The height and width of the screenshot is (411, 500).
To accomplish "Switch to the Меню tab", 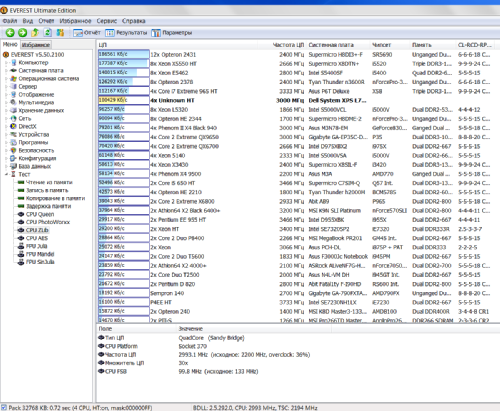I will (10, 44).
